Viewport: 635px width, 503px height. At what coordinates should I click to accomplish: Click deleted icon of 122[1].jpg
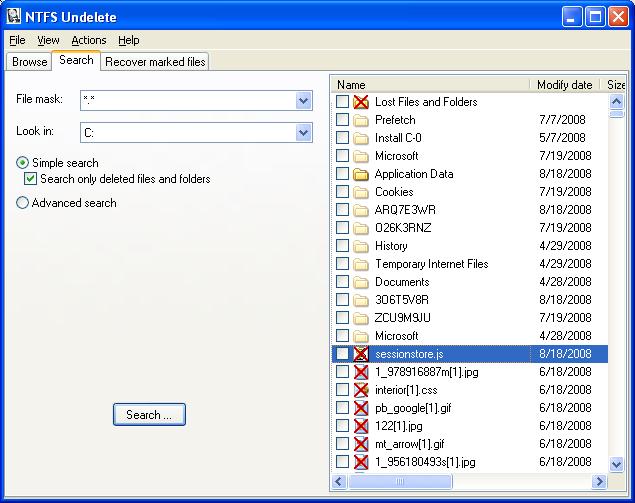point(361,426)
